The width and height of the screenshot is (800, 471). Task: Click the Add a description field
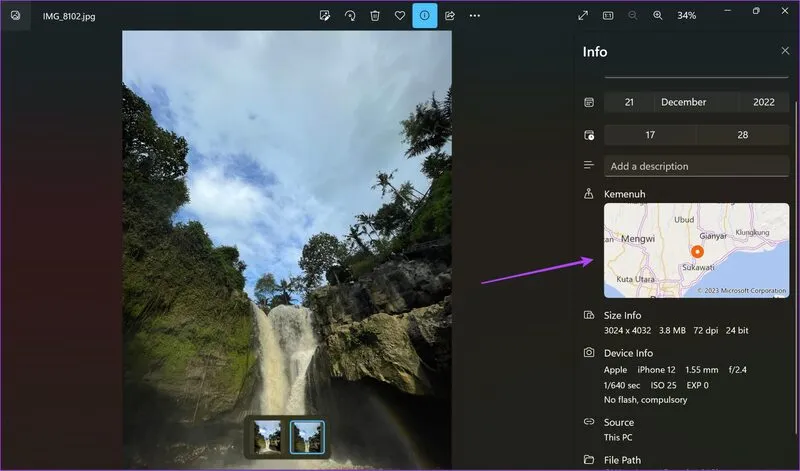[x=696, y=166]
